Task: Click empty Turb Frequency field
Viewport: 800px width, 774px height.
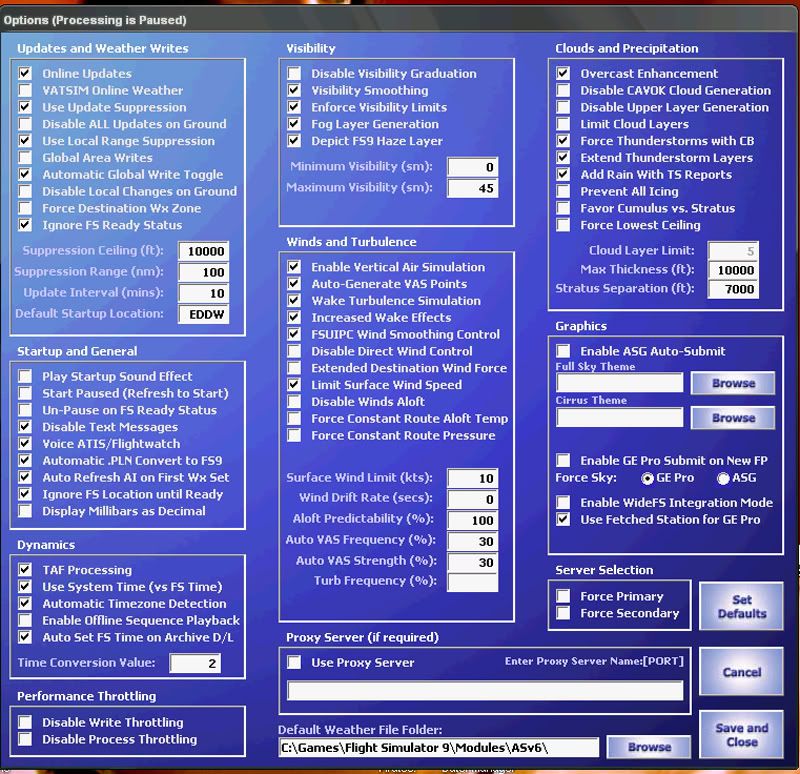Action: [472, 582]
